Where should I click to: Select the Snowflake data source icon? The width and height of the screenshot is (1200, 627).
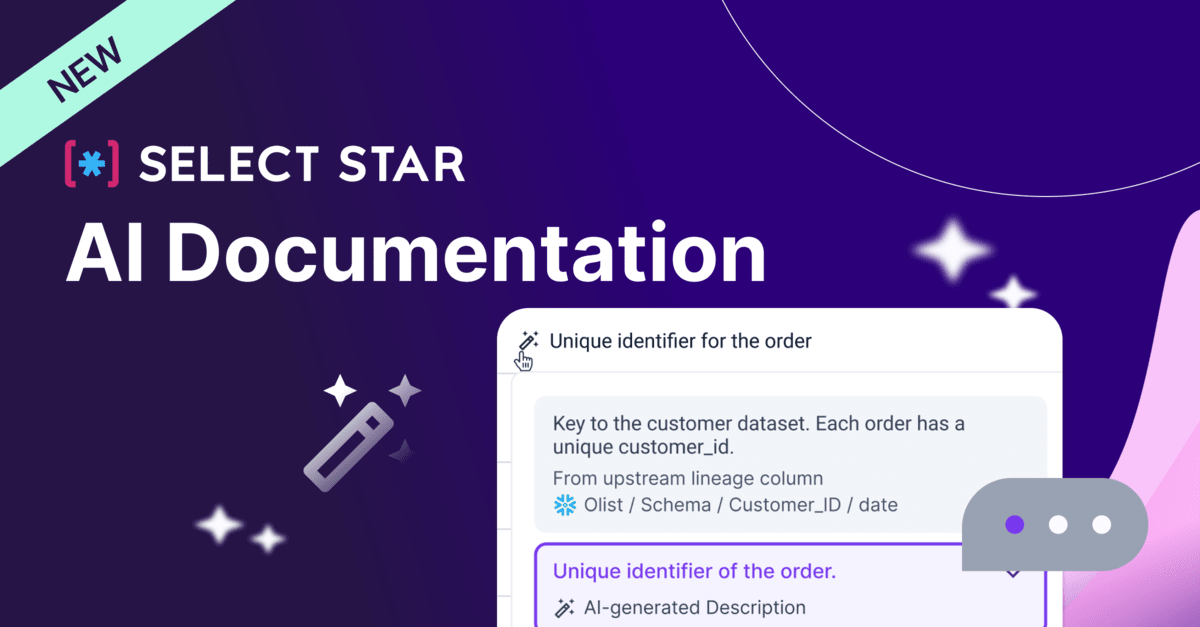tap(564, 505)
